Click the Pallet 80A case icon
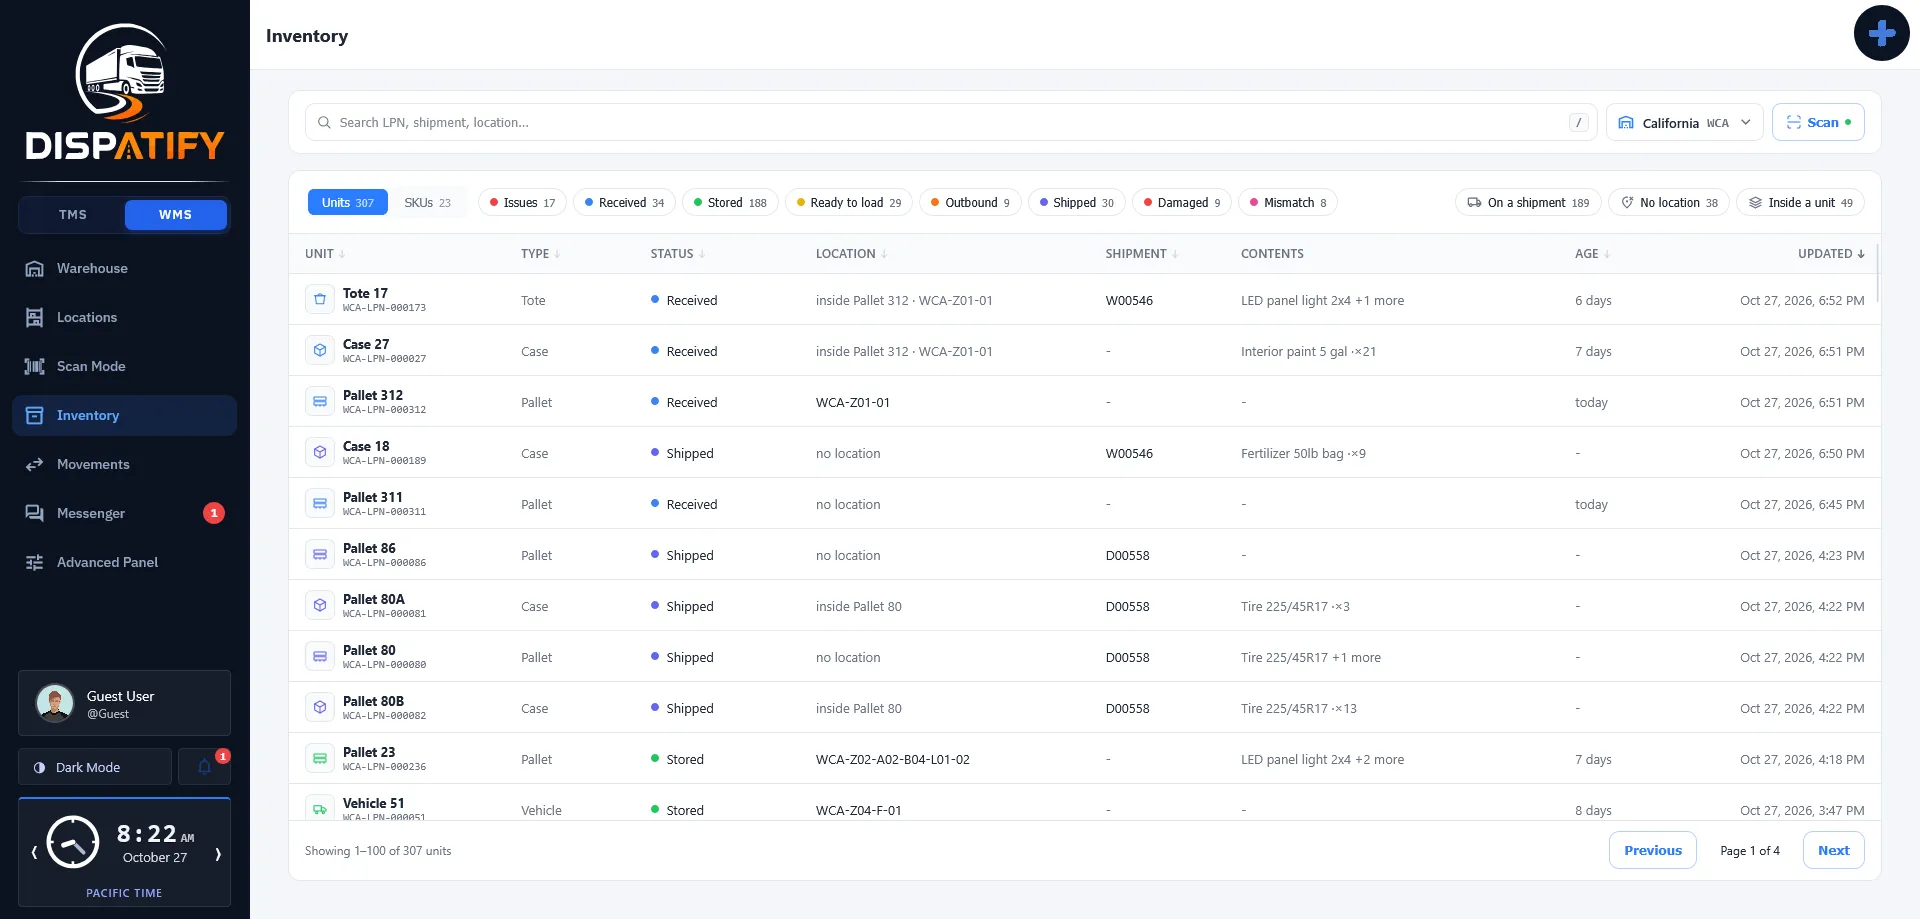The height and width of the screenshot is (919, 1920). (320, 605)
